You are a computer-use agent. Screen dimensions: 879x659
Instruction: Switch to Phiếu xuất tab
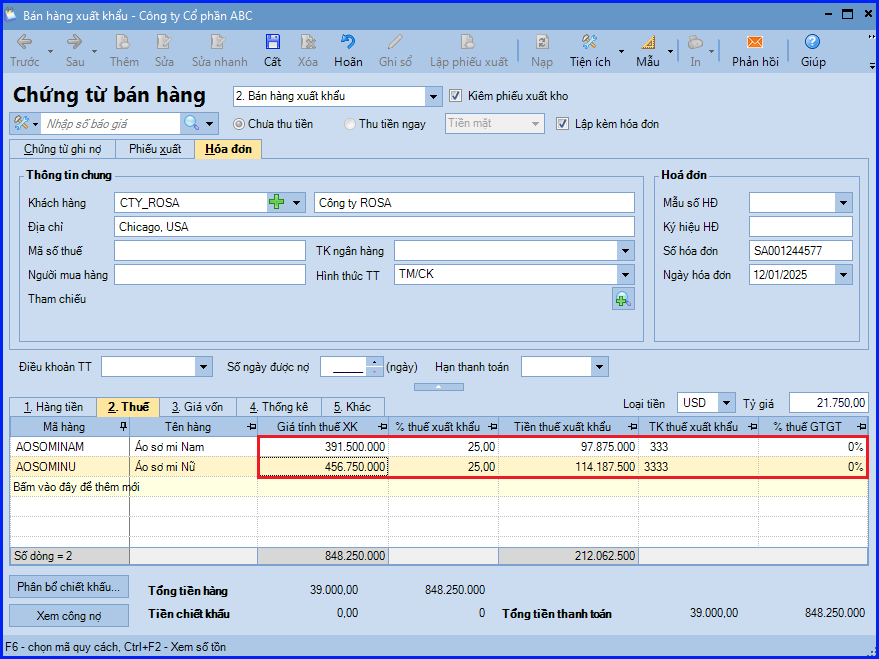[x=155, y=150]
